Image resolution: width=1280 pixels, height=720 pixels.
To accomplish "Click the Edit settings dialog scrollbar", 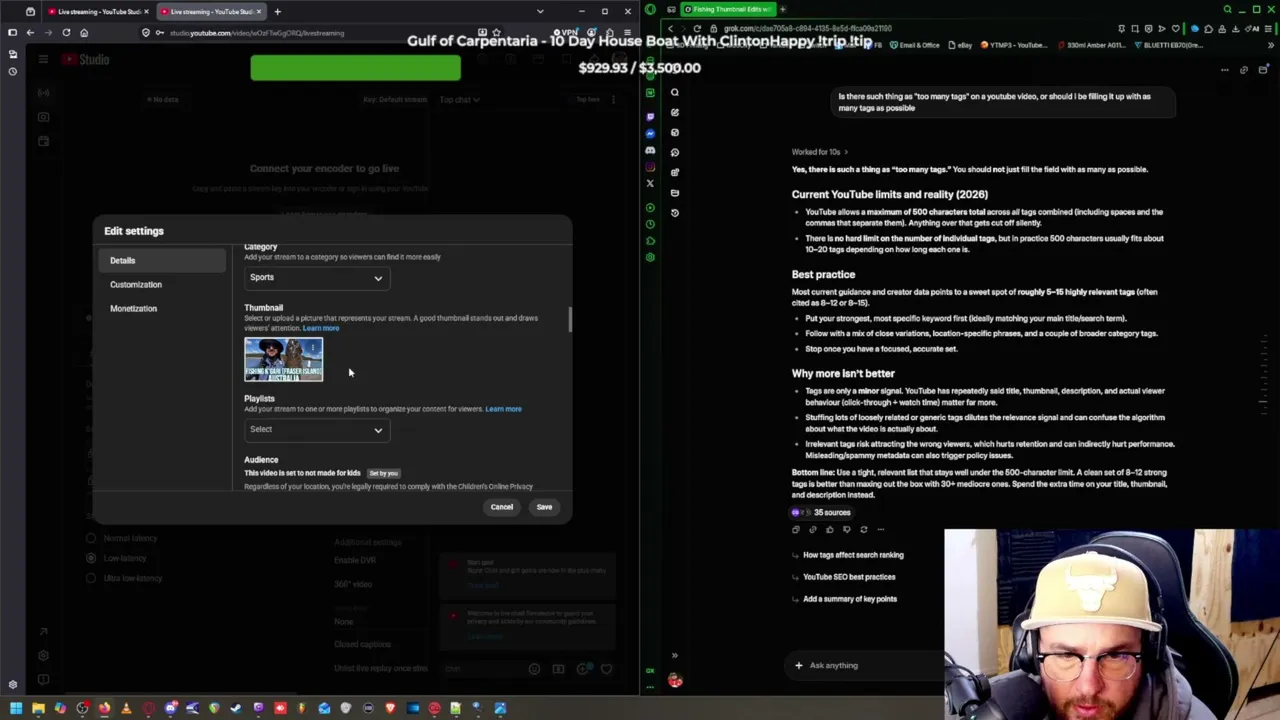I will (x=570, y=320).
